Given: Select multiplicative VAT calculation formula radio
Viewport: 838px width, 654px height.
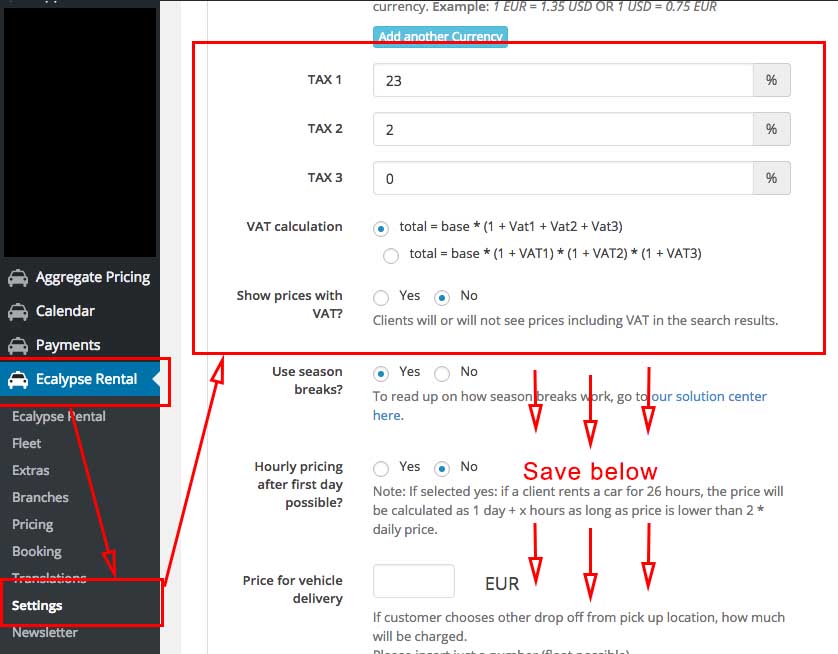Looking at the screenshot, I should pos(391,255).
